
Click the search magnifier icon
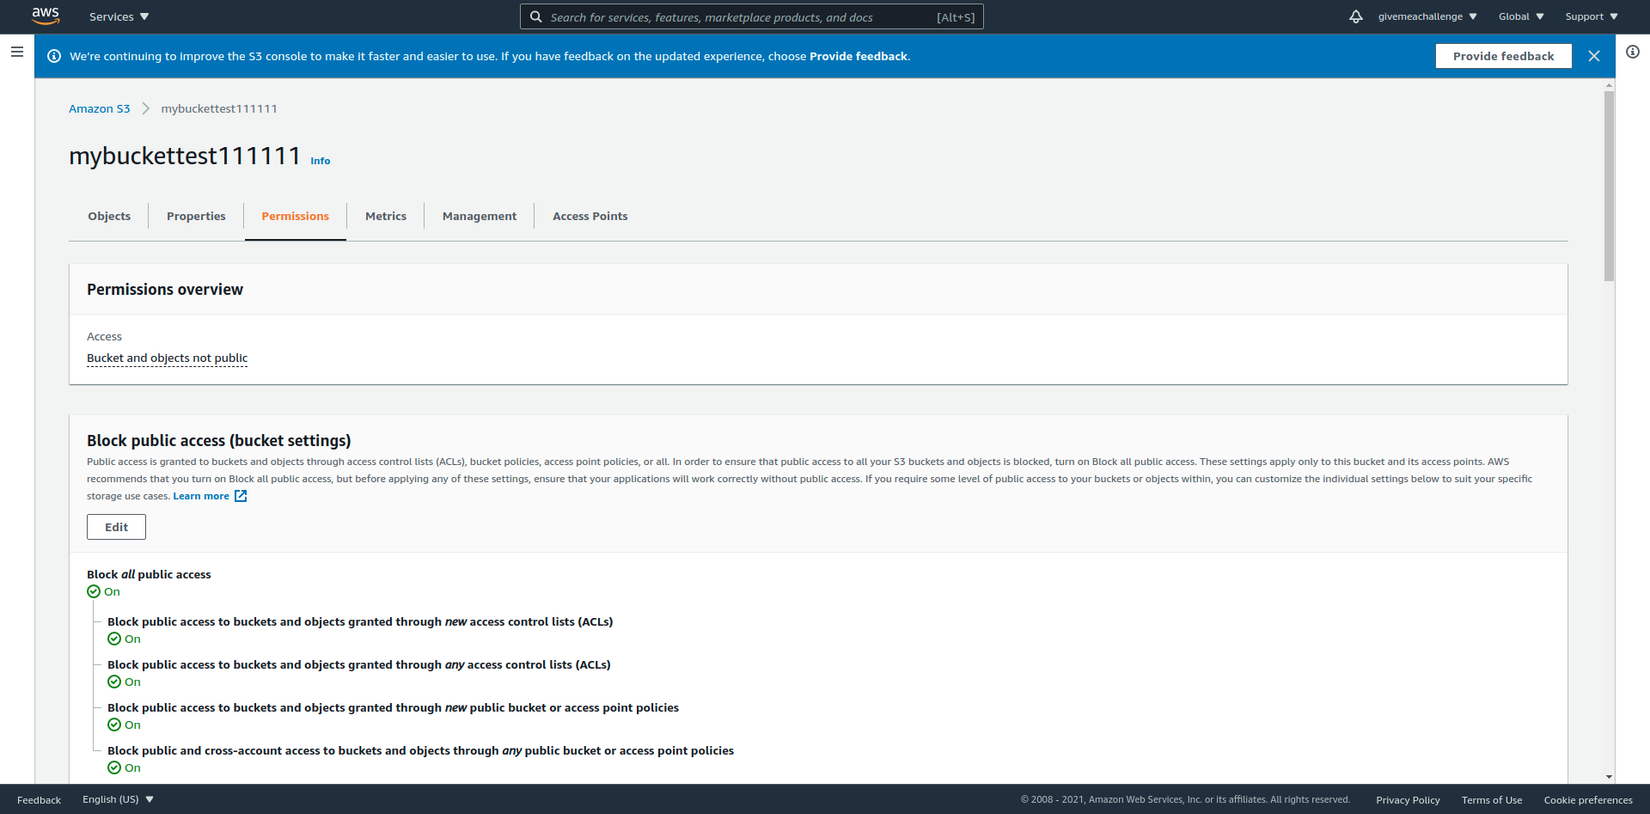click(536, 17)
